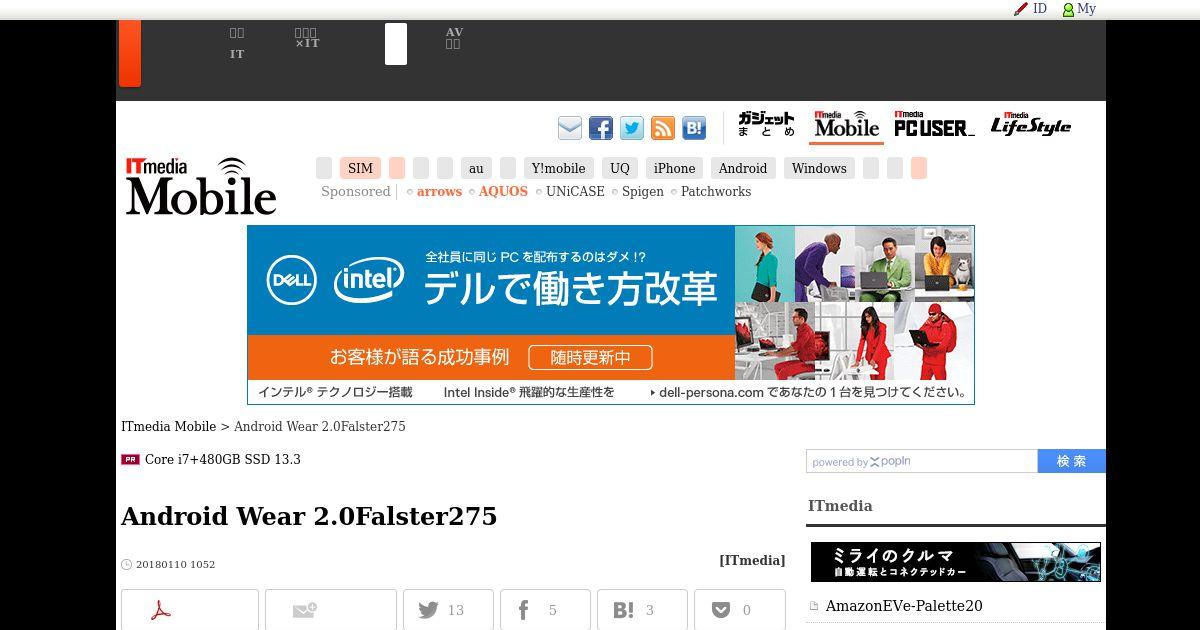Screen dimensions: 1200x630
Task: Open the Spigen sponsored link
Action: tap(643, 192)
